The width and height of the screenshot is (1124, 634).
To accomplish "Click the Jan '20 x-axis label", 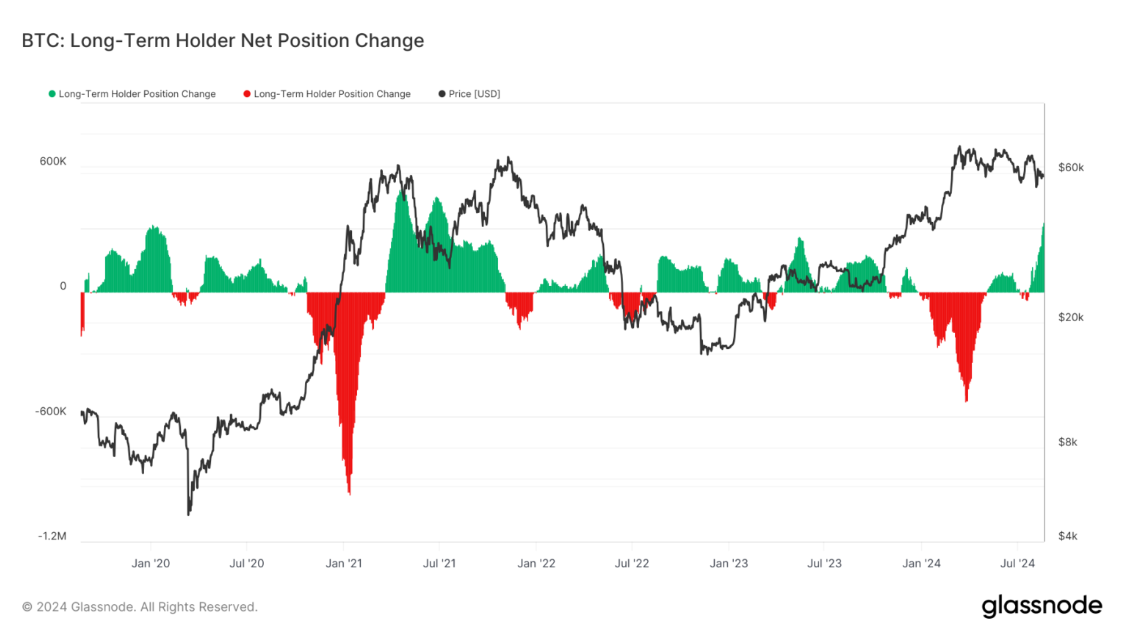I will click(x=150, y=564).
